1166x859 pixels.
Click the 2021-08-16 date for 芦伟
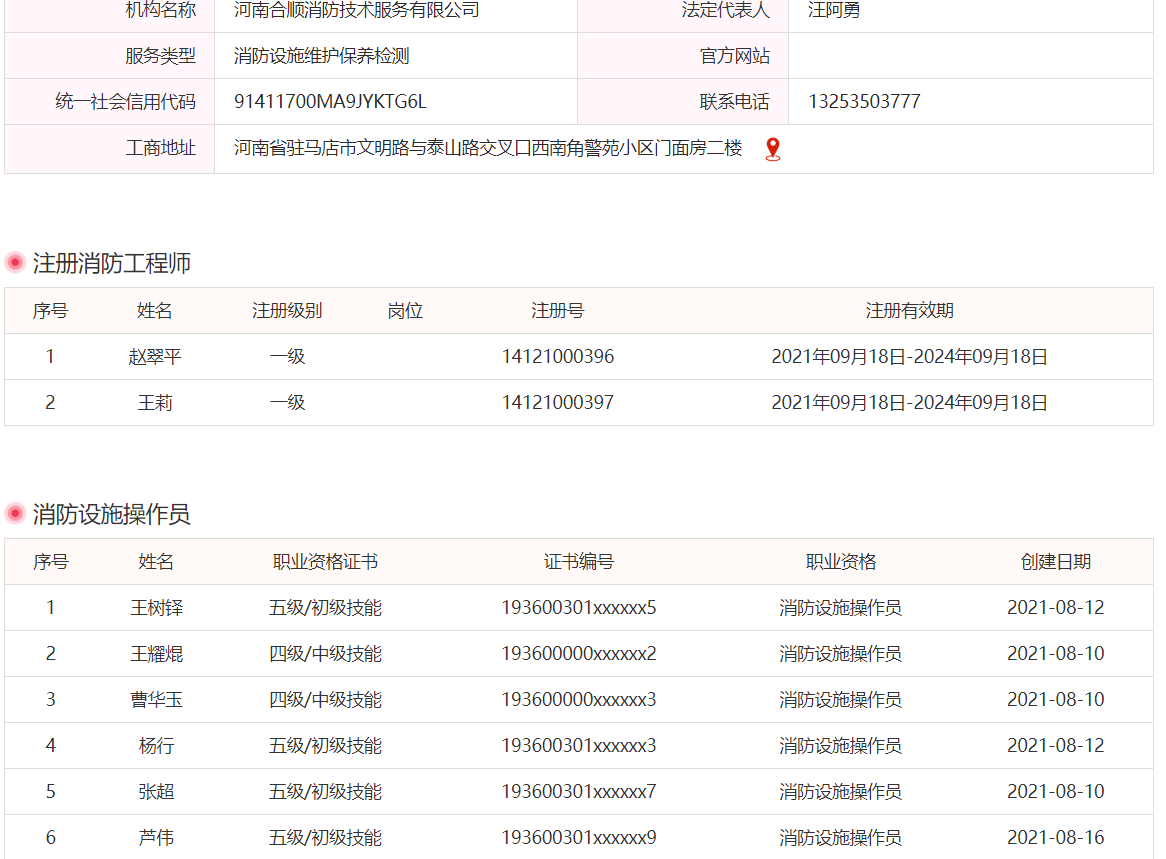(x=1055, y=838)
